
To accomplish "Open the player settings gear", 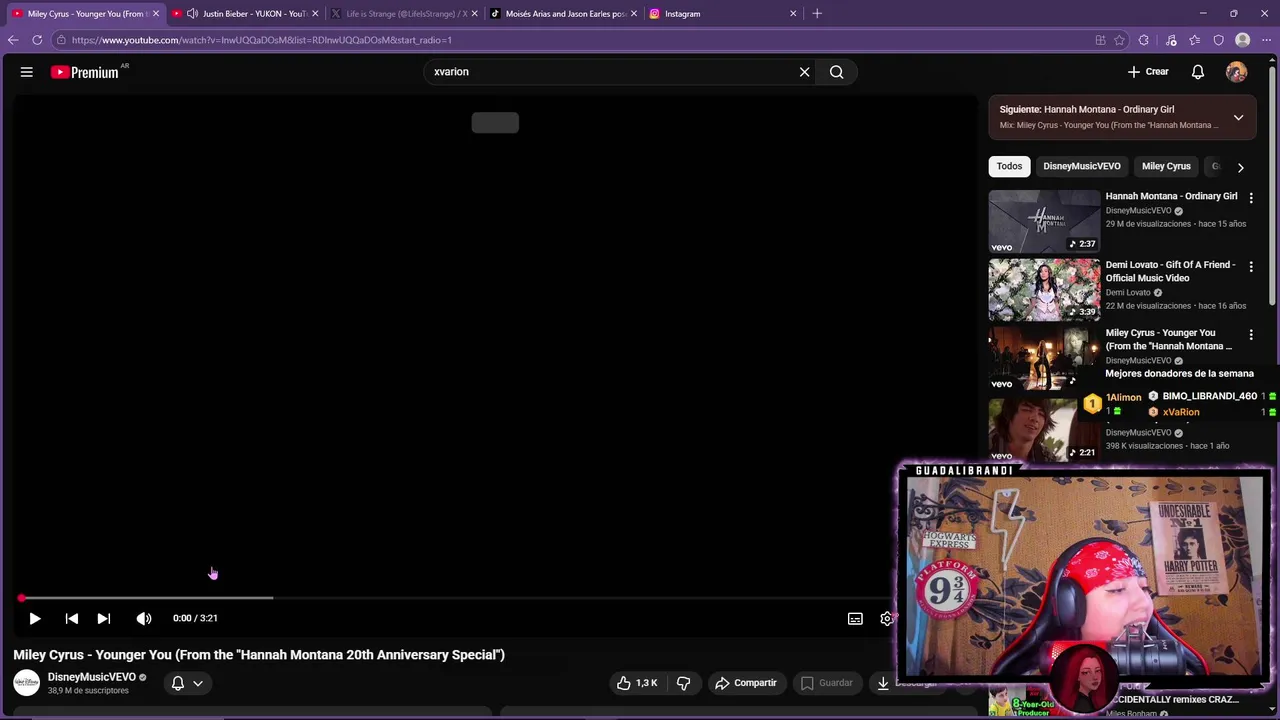I will tap(886, 619).
